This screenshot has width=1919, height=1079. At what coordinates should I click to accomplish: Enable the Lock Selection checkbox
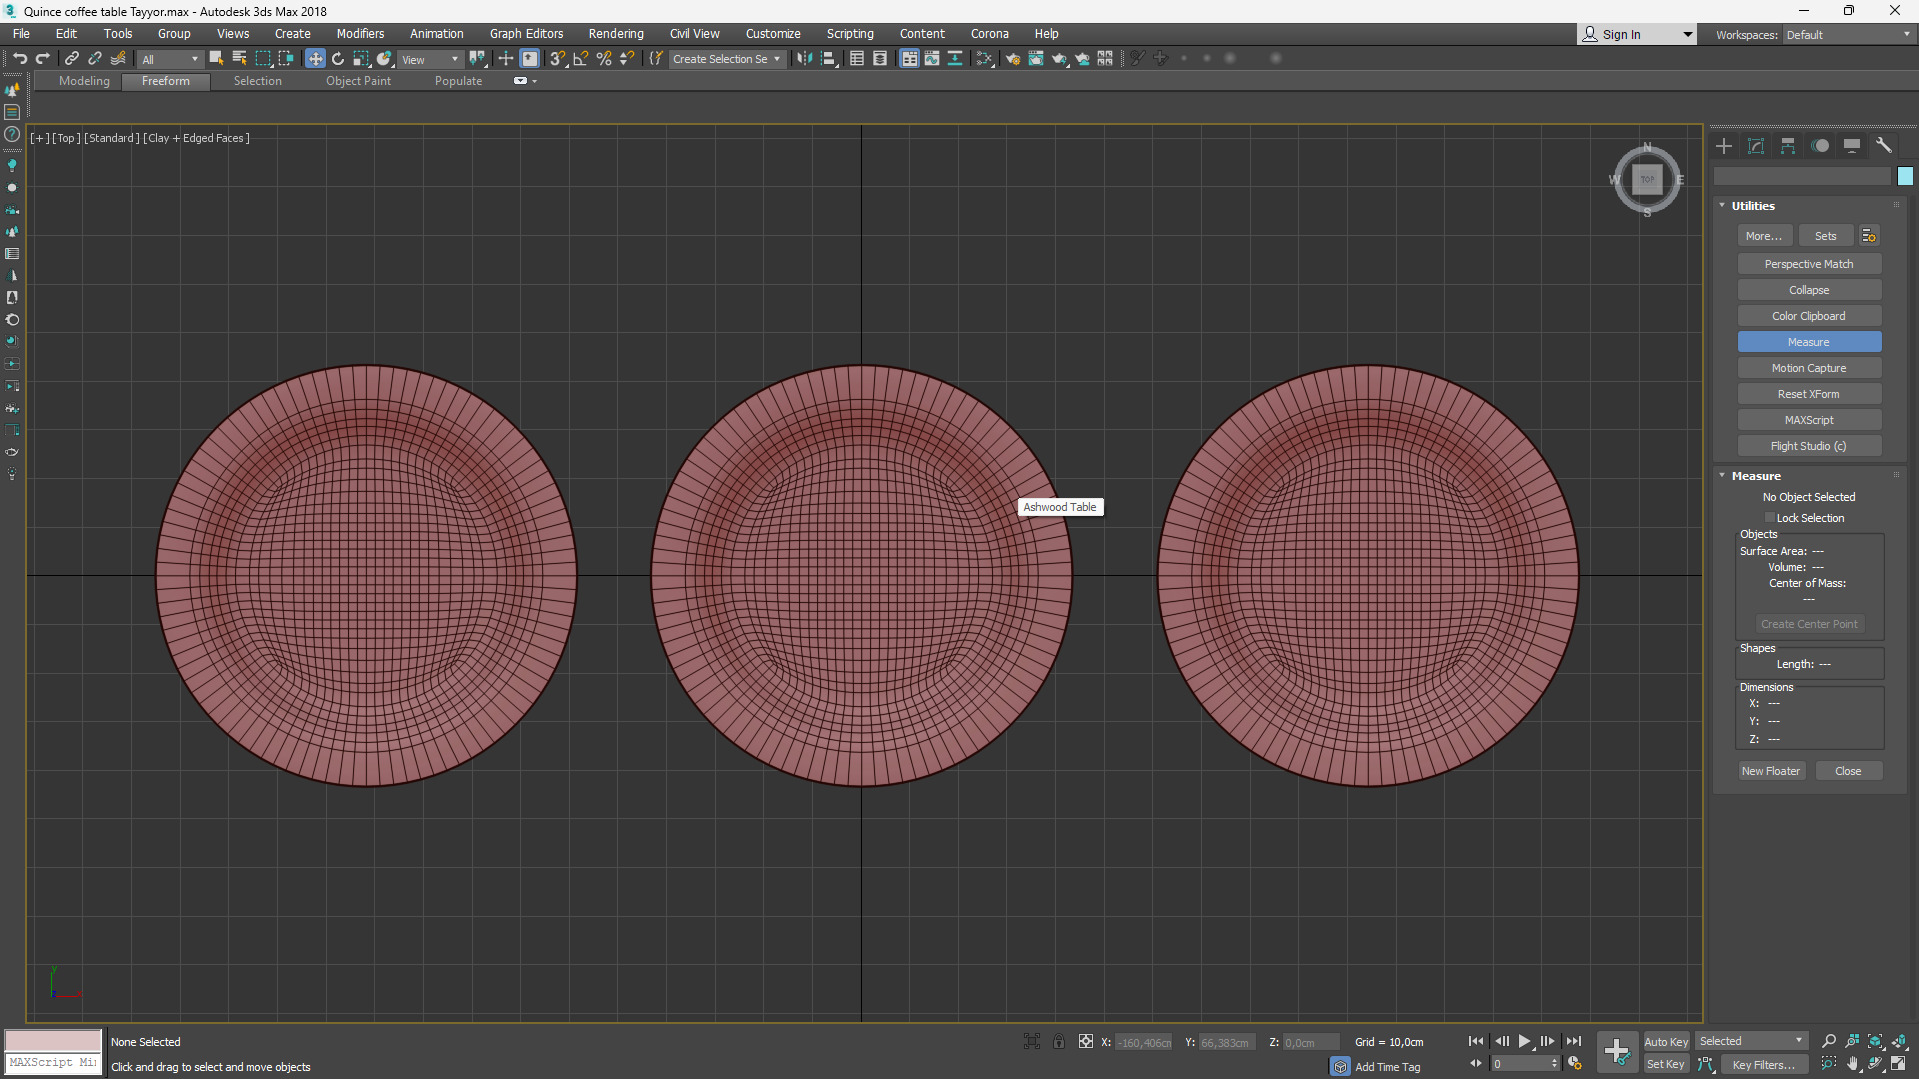coord(1770,518)
